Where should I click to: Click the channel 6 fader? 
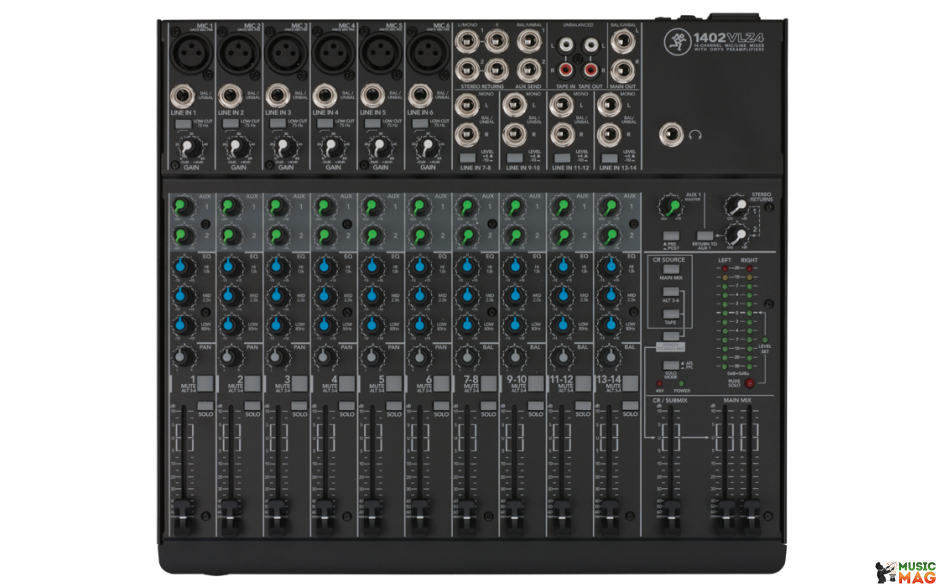[x=420, y=517]
